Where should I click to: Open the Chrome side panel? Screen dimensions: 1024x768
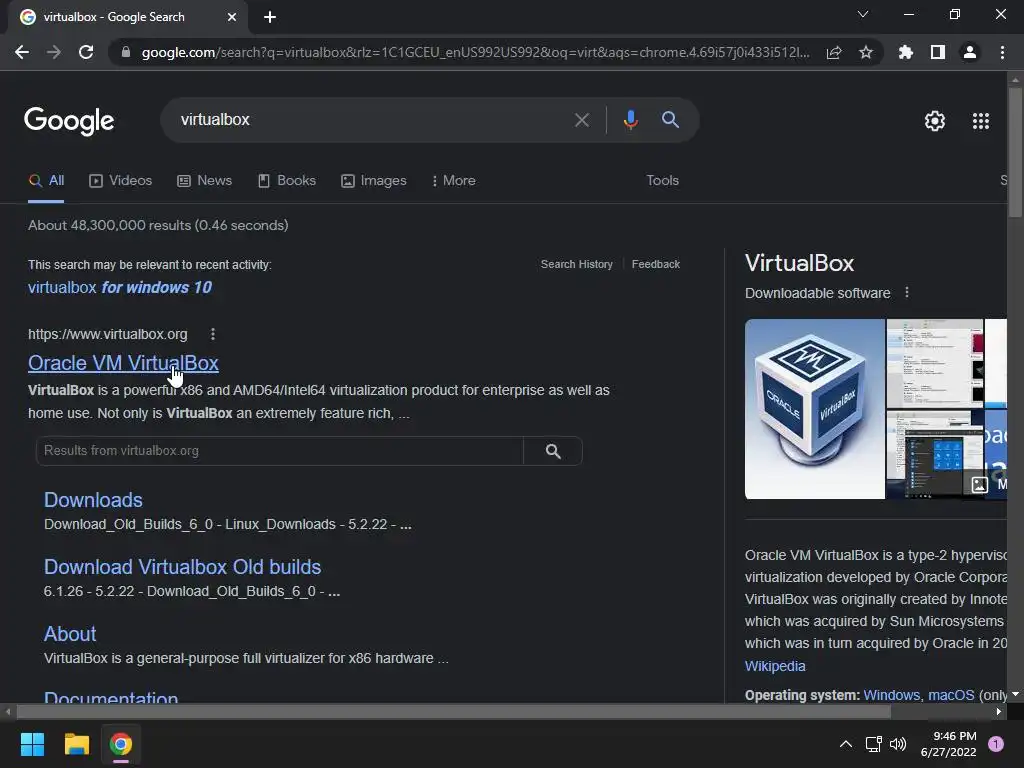[x=938, y=52]
